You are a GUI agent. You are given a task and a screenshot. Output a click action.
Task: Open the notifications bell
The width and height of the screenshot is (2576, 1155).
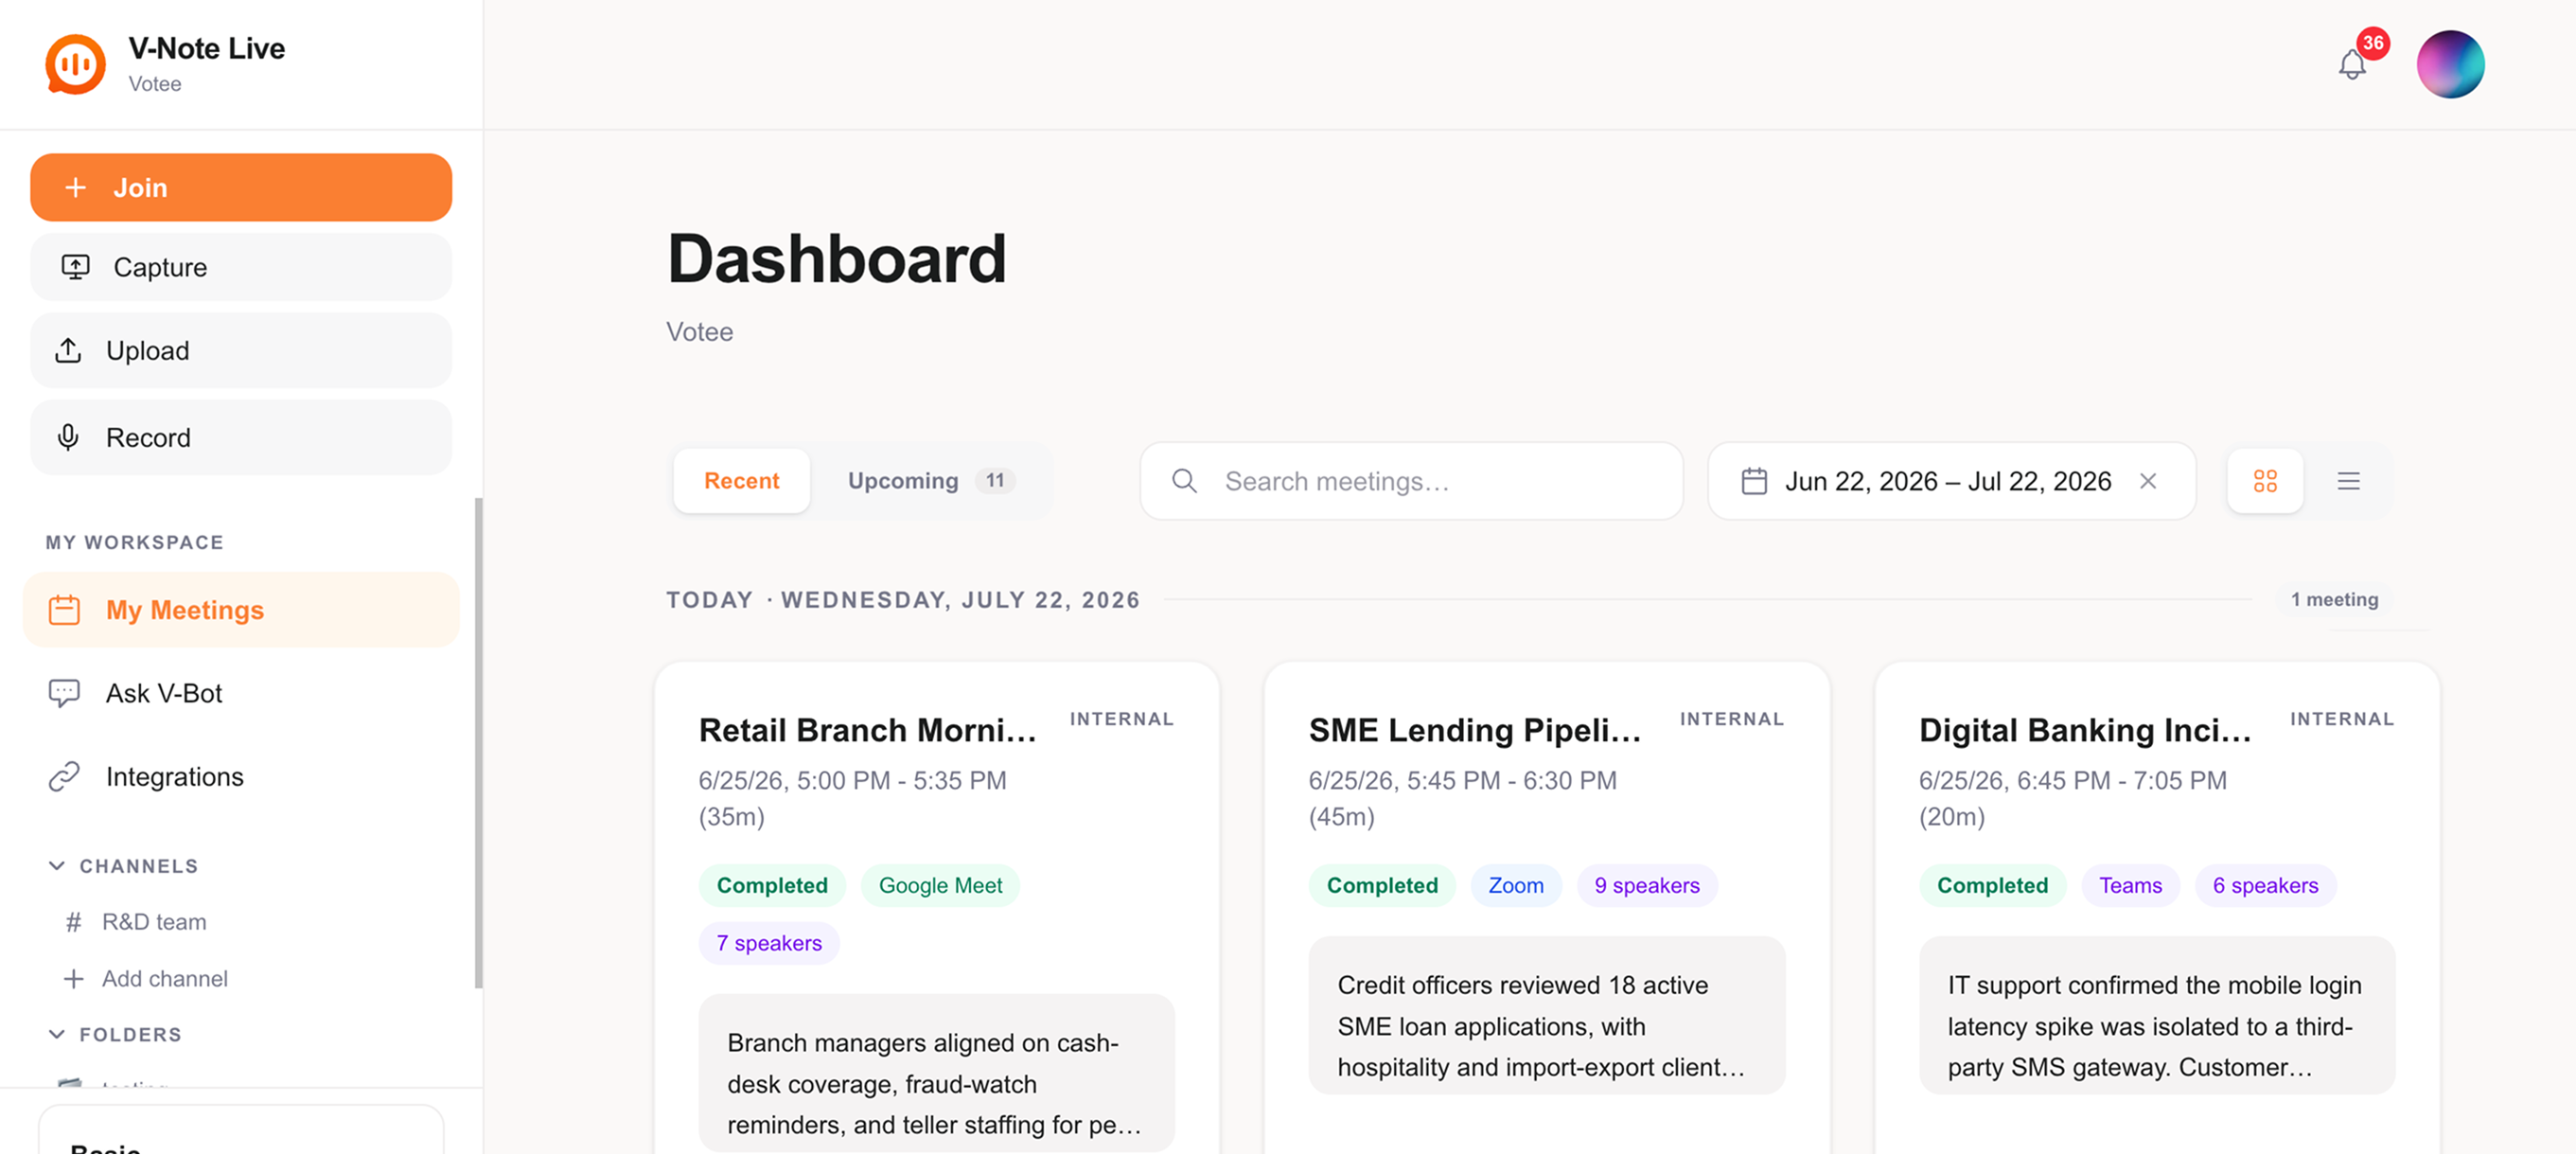tap(2352, 65)
